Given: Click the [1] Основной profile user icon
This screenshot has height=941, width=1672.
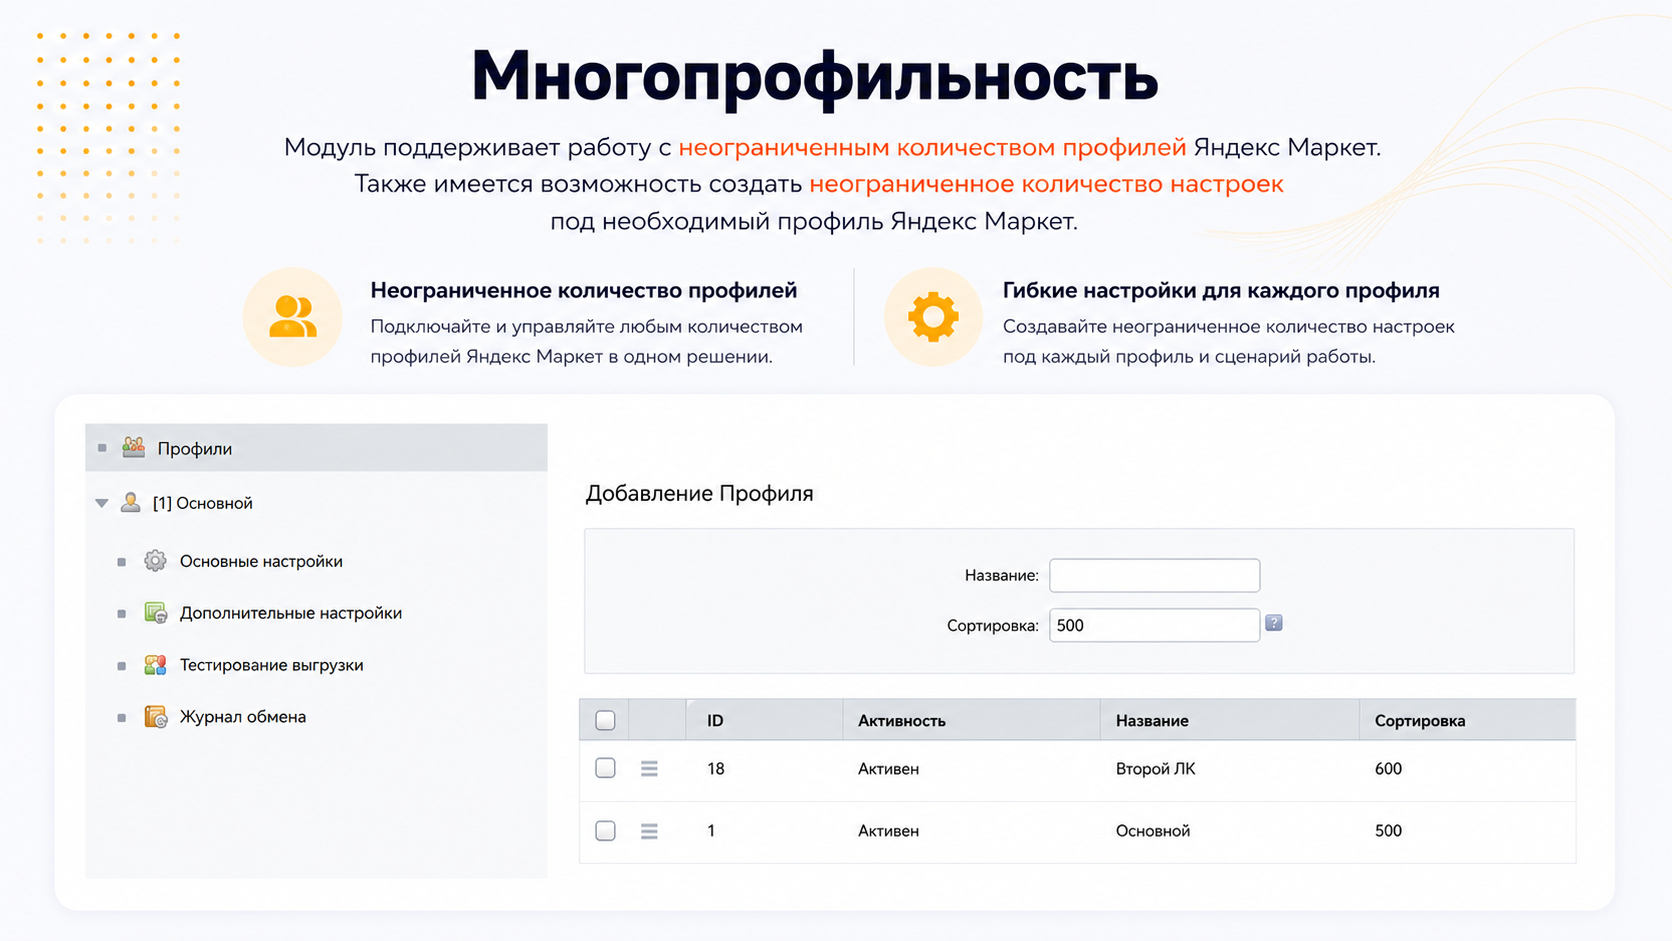Looking at the screenshot, I should (131, 502).
